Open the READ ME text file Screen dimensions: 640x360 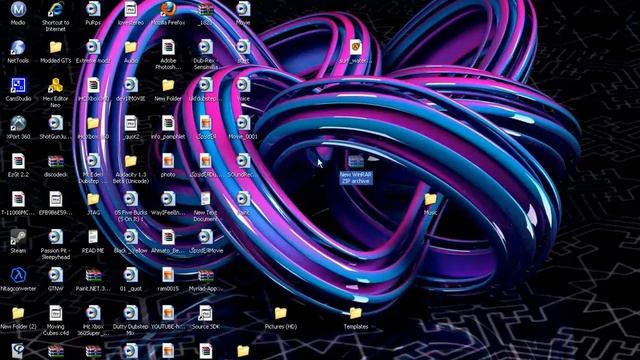(x=93, y=237)
